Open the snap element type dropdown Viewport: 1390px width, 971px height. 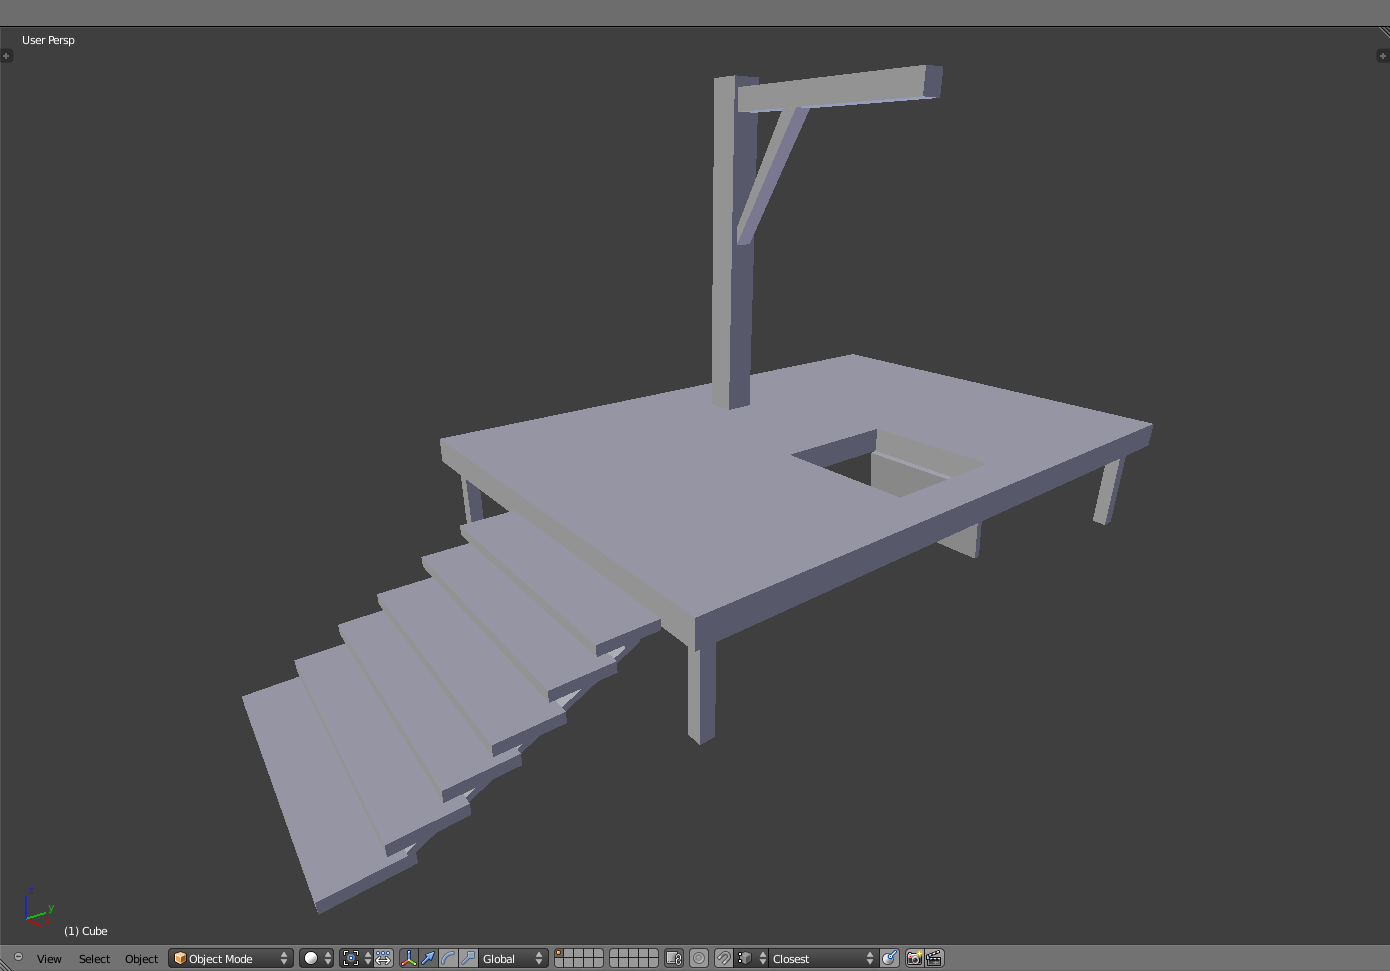tap(751, 958)
